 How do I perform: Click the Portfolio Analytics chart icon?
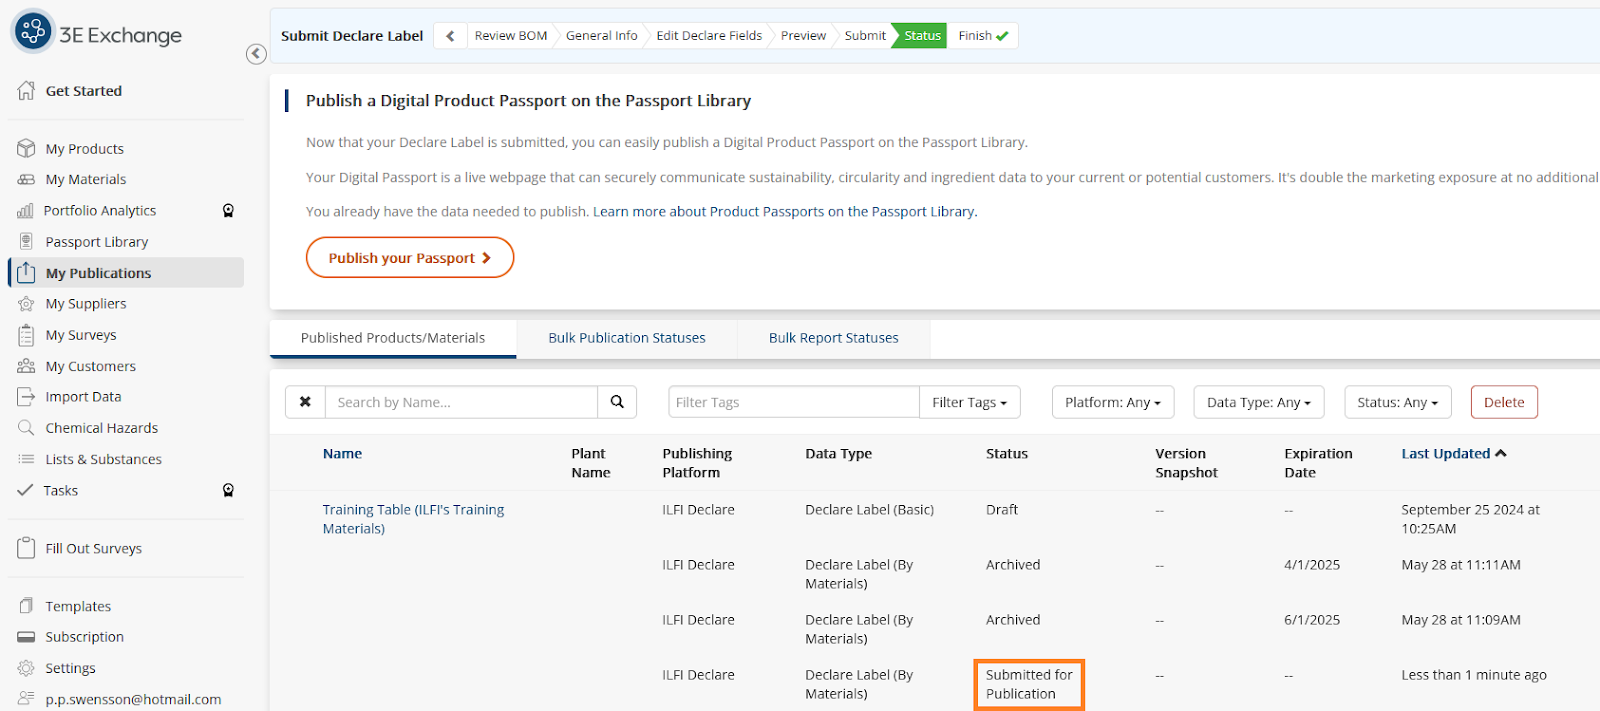coord(25,210)
